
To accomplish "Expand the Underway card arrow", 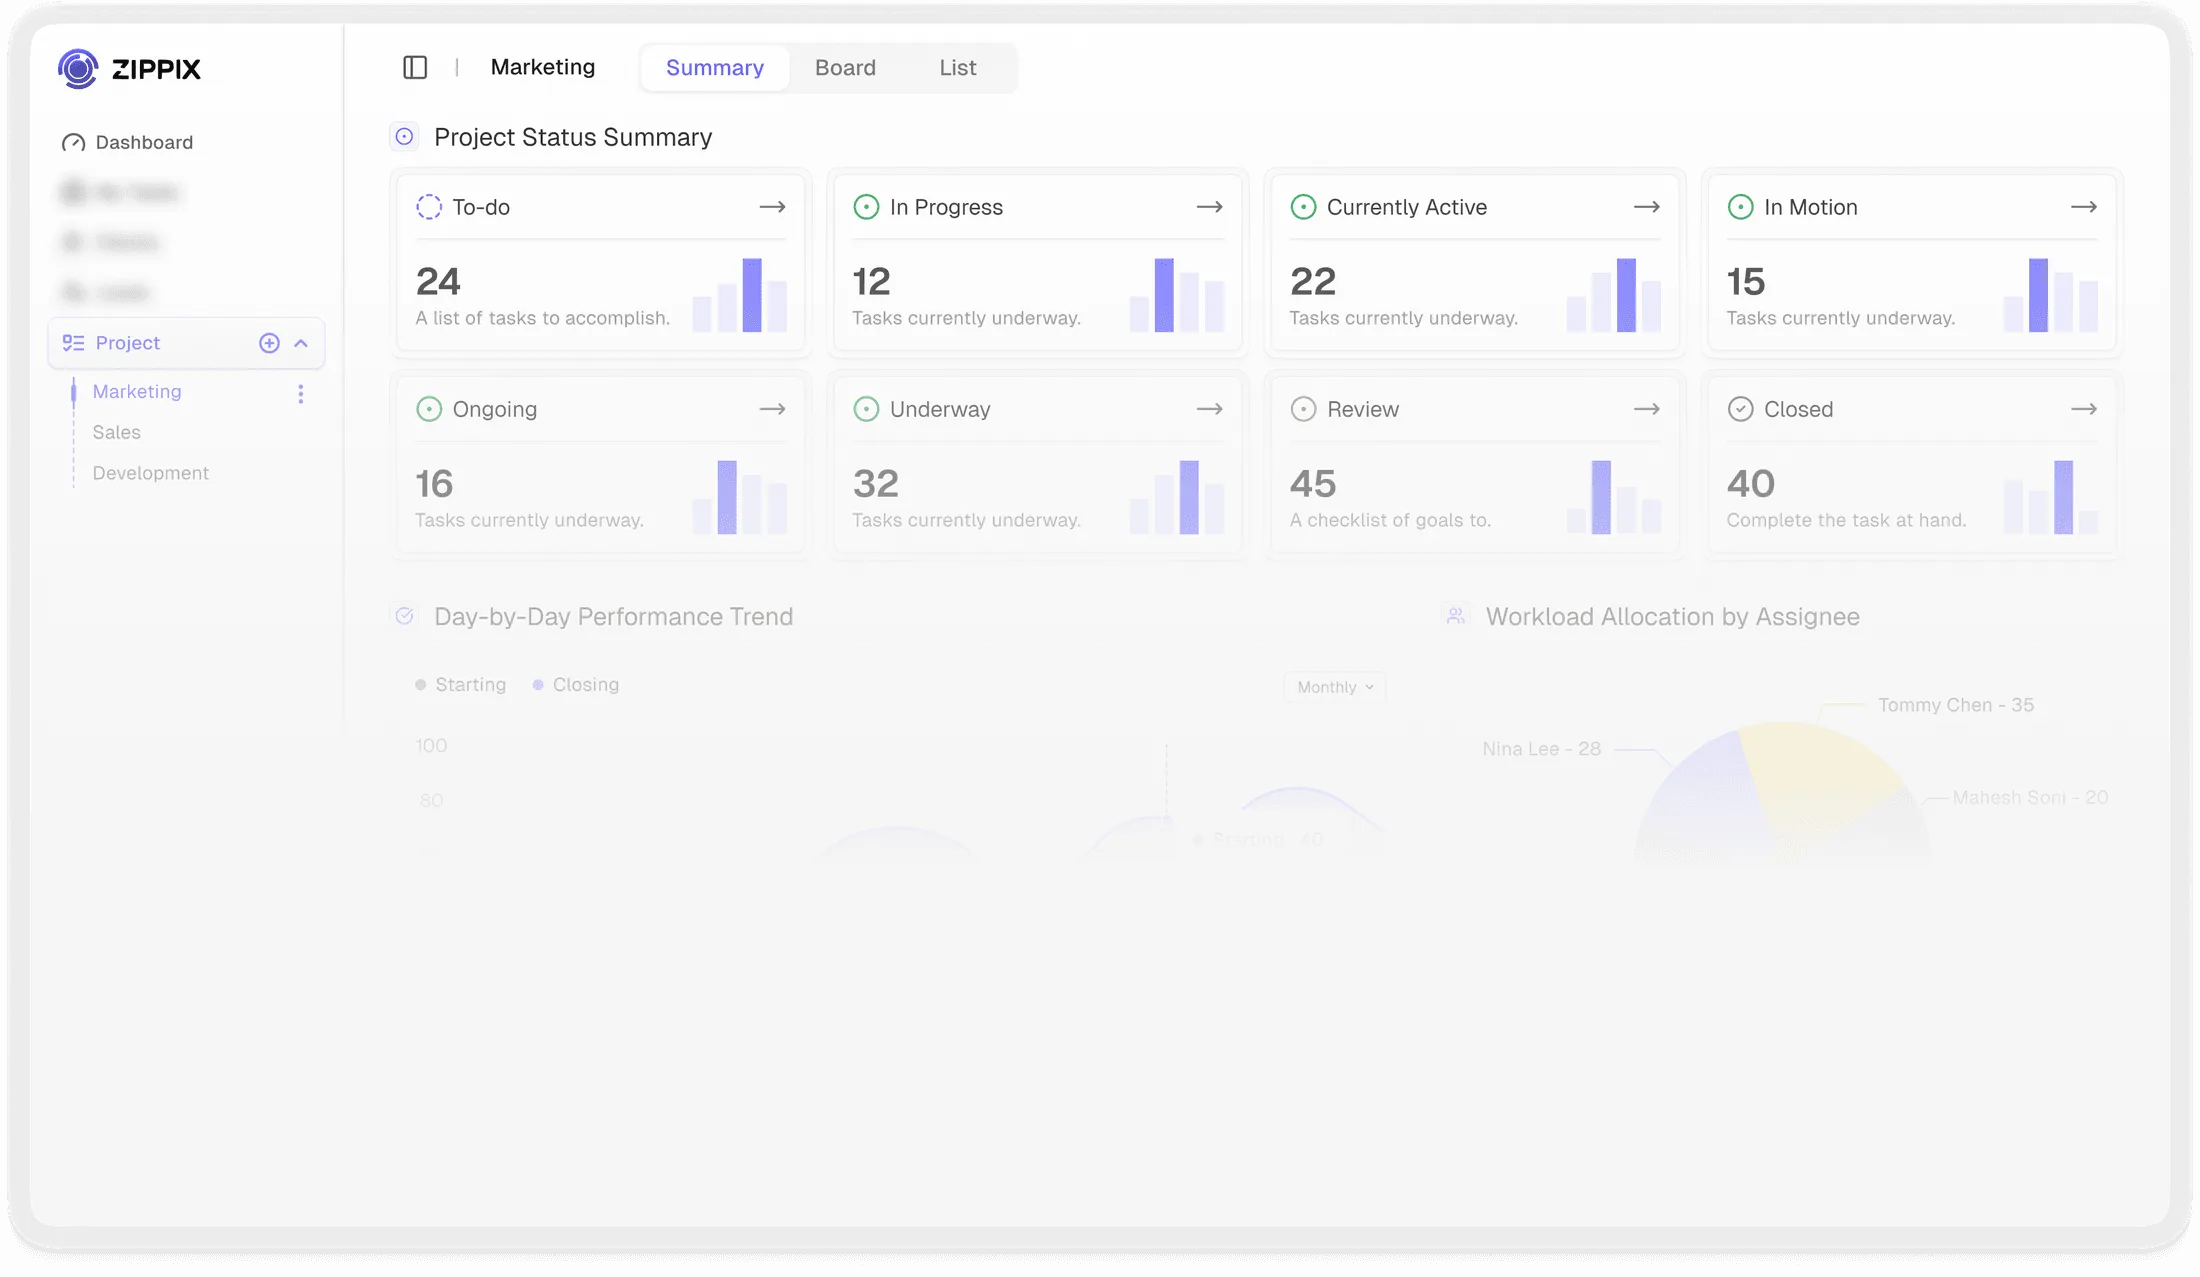I will (1209, 408).
